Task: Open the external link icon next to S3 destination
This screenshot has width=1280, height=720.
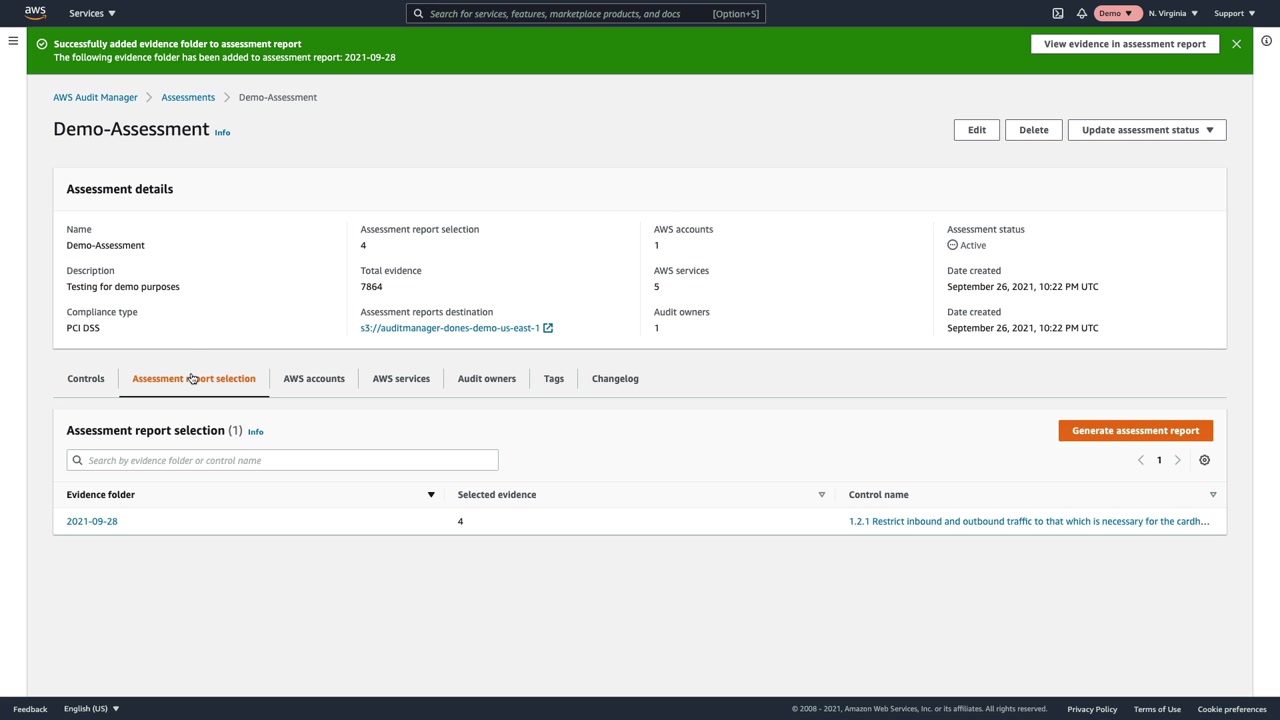Action: click(x=548, y=328)
